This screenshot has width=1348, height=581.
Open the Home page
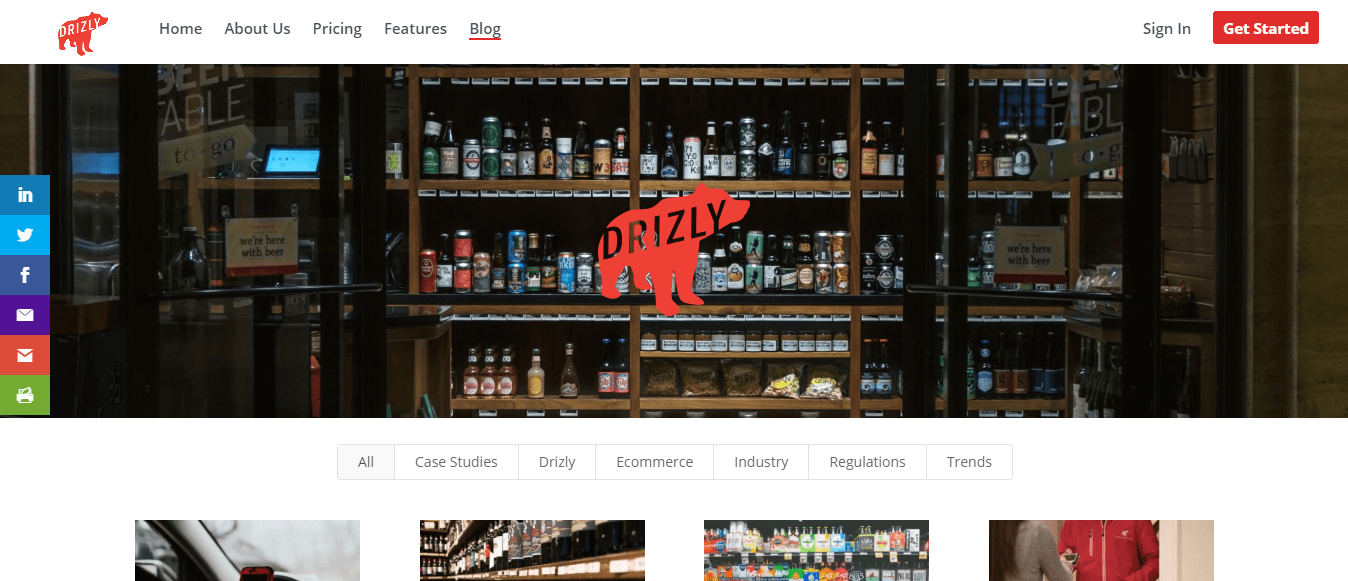pos(180,28)
